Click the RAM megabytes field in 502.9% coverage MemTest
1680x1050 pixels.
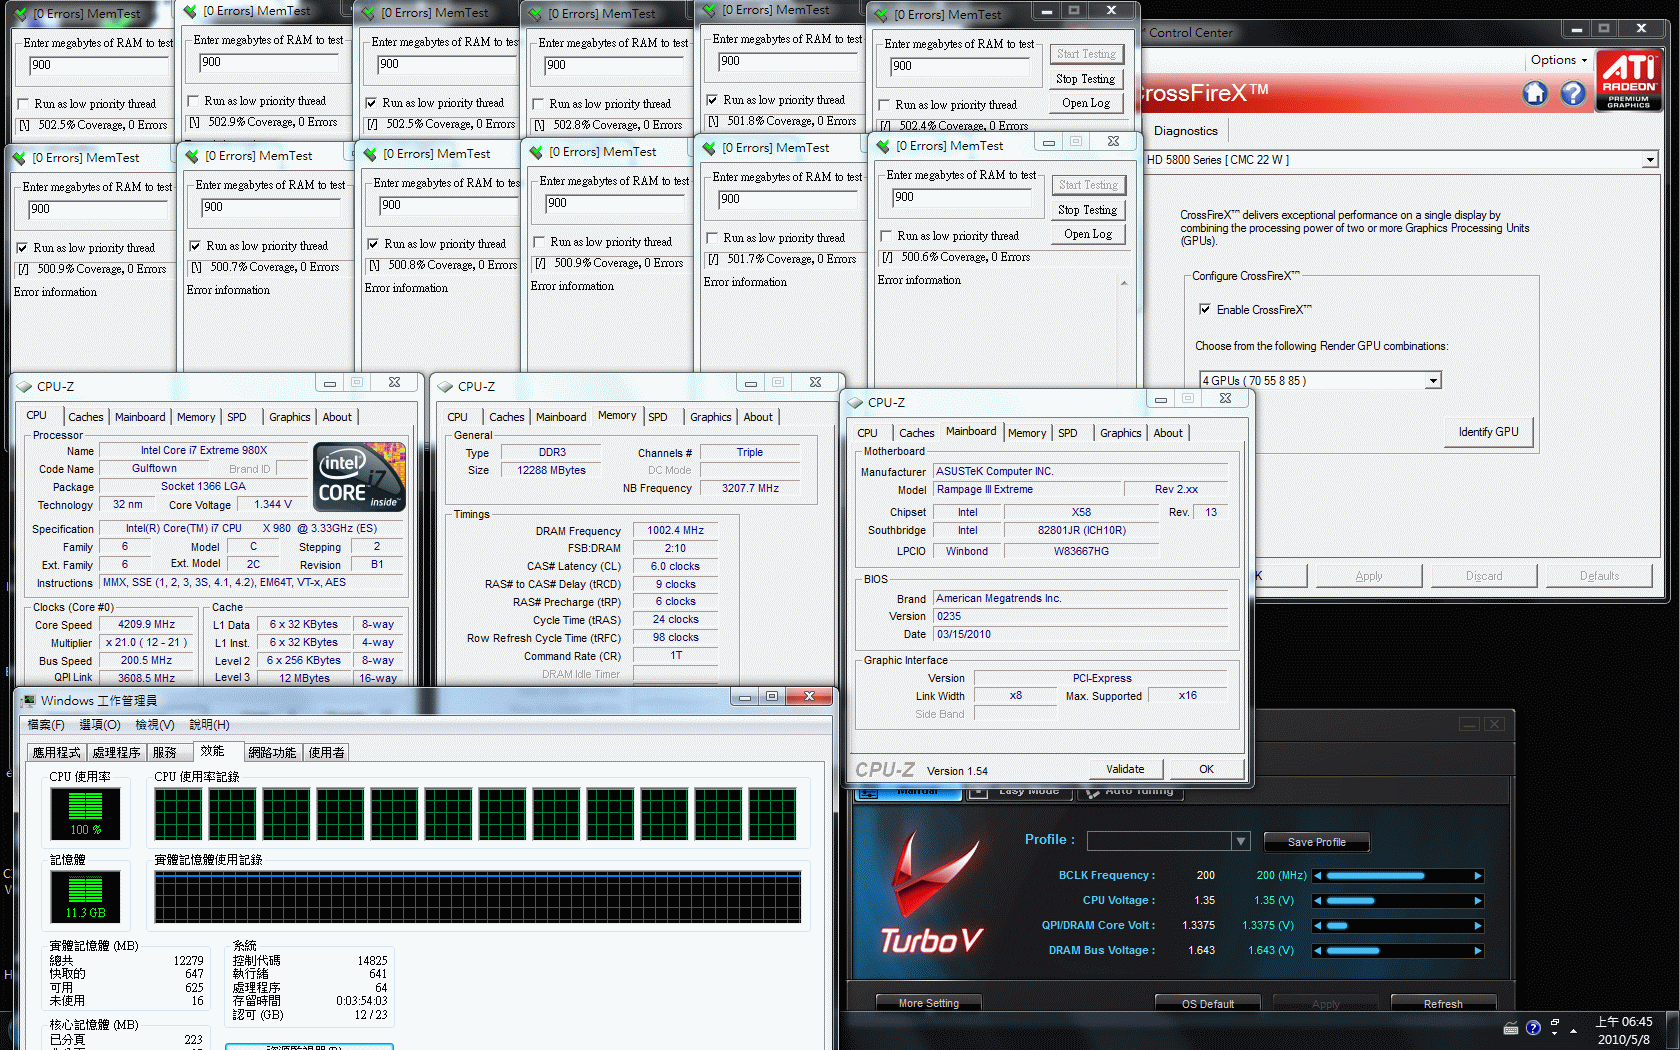(x=269, y=63)
